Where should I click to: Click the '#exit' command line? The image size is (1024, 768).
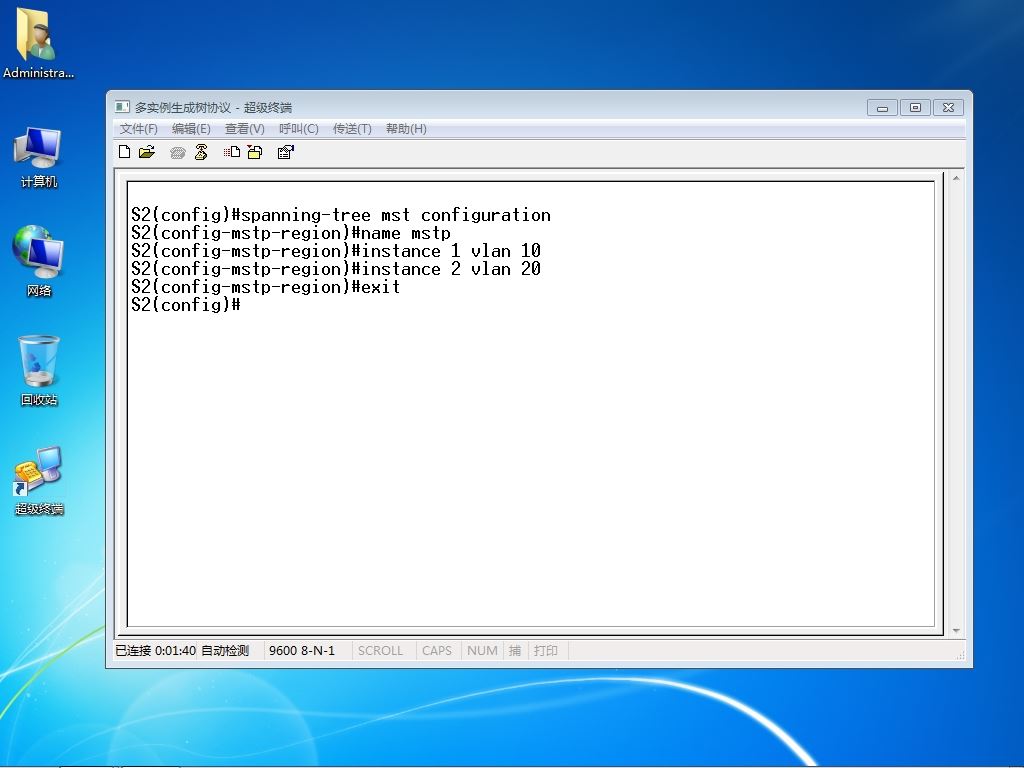[265, 287]
